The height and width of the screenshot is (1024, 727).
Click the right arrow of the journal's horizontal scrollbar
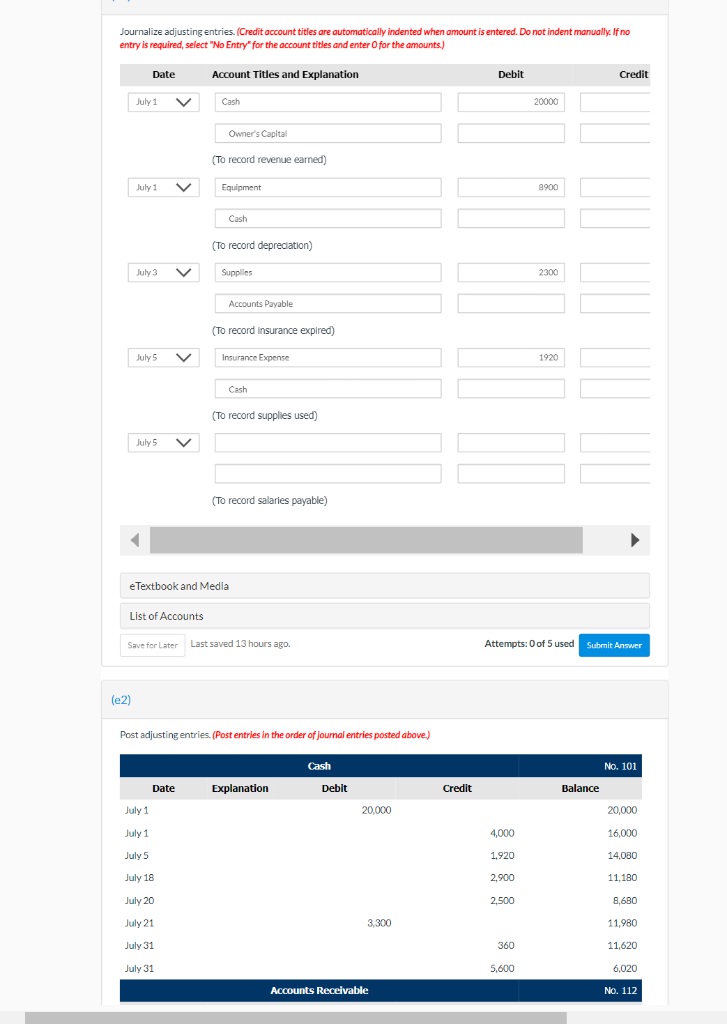(x=635, y=540)
